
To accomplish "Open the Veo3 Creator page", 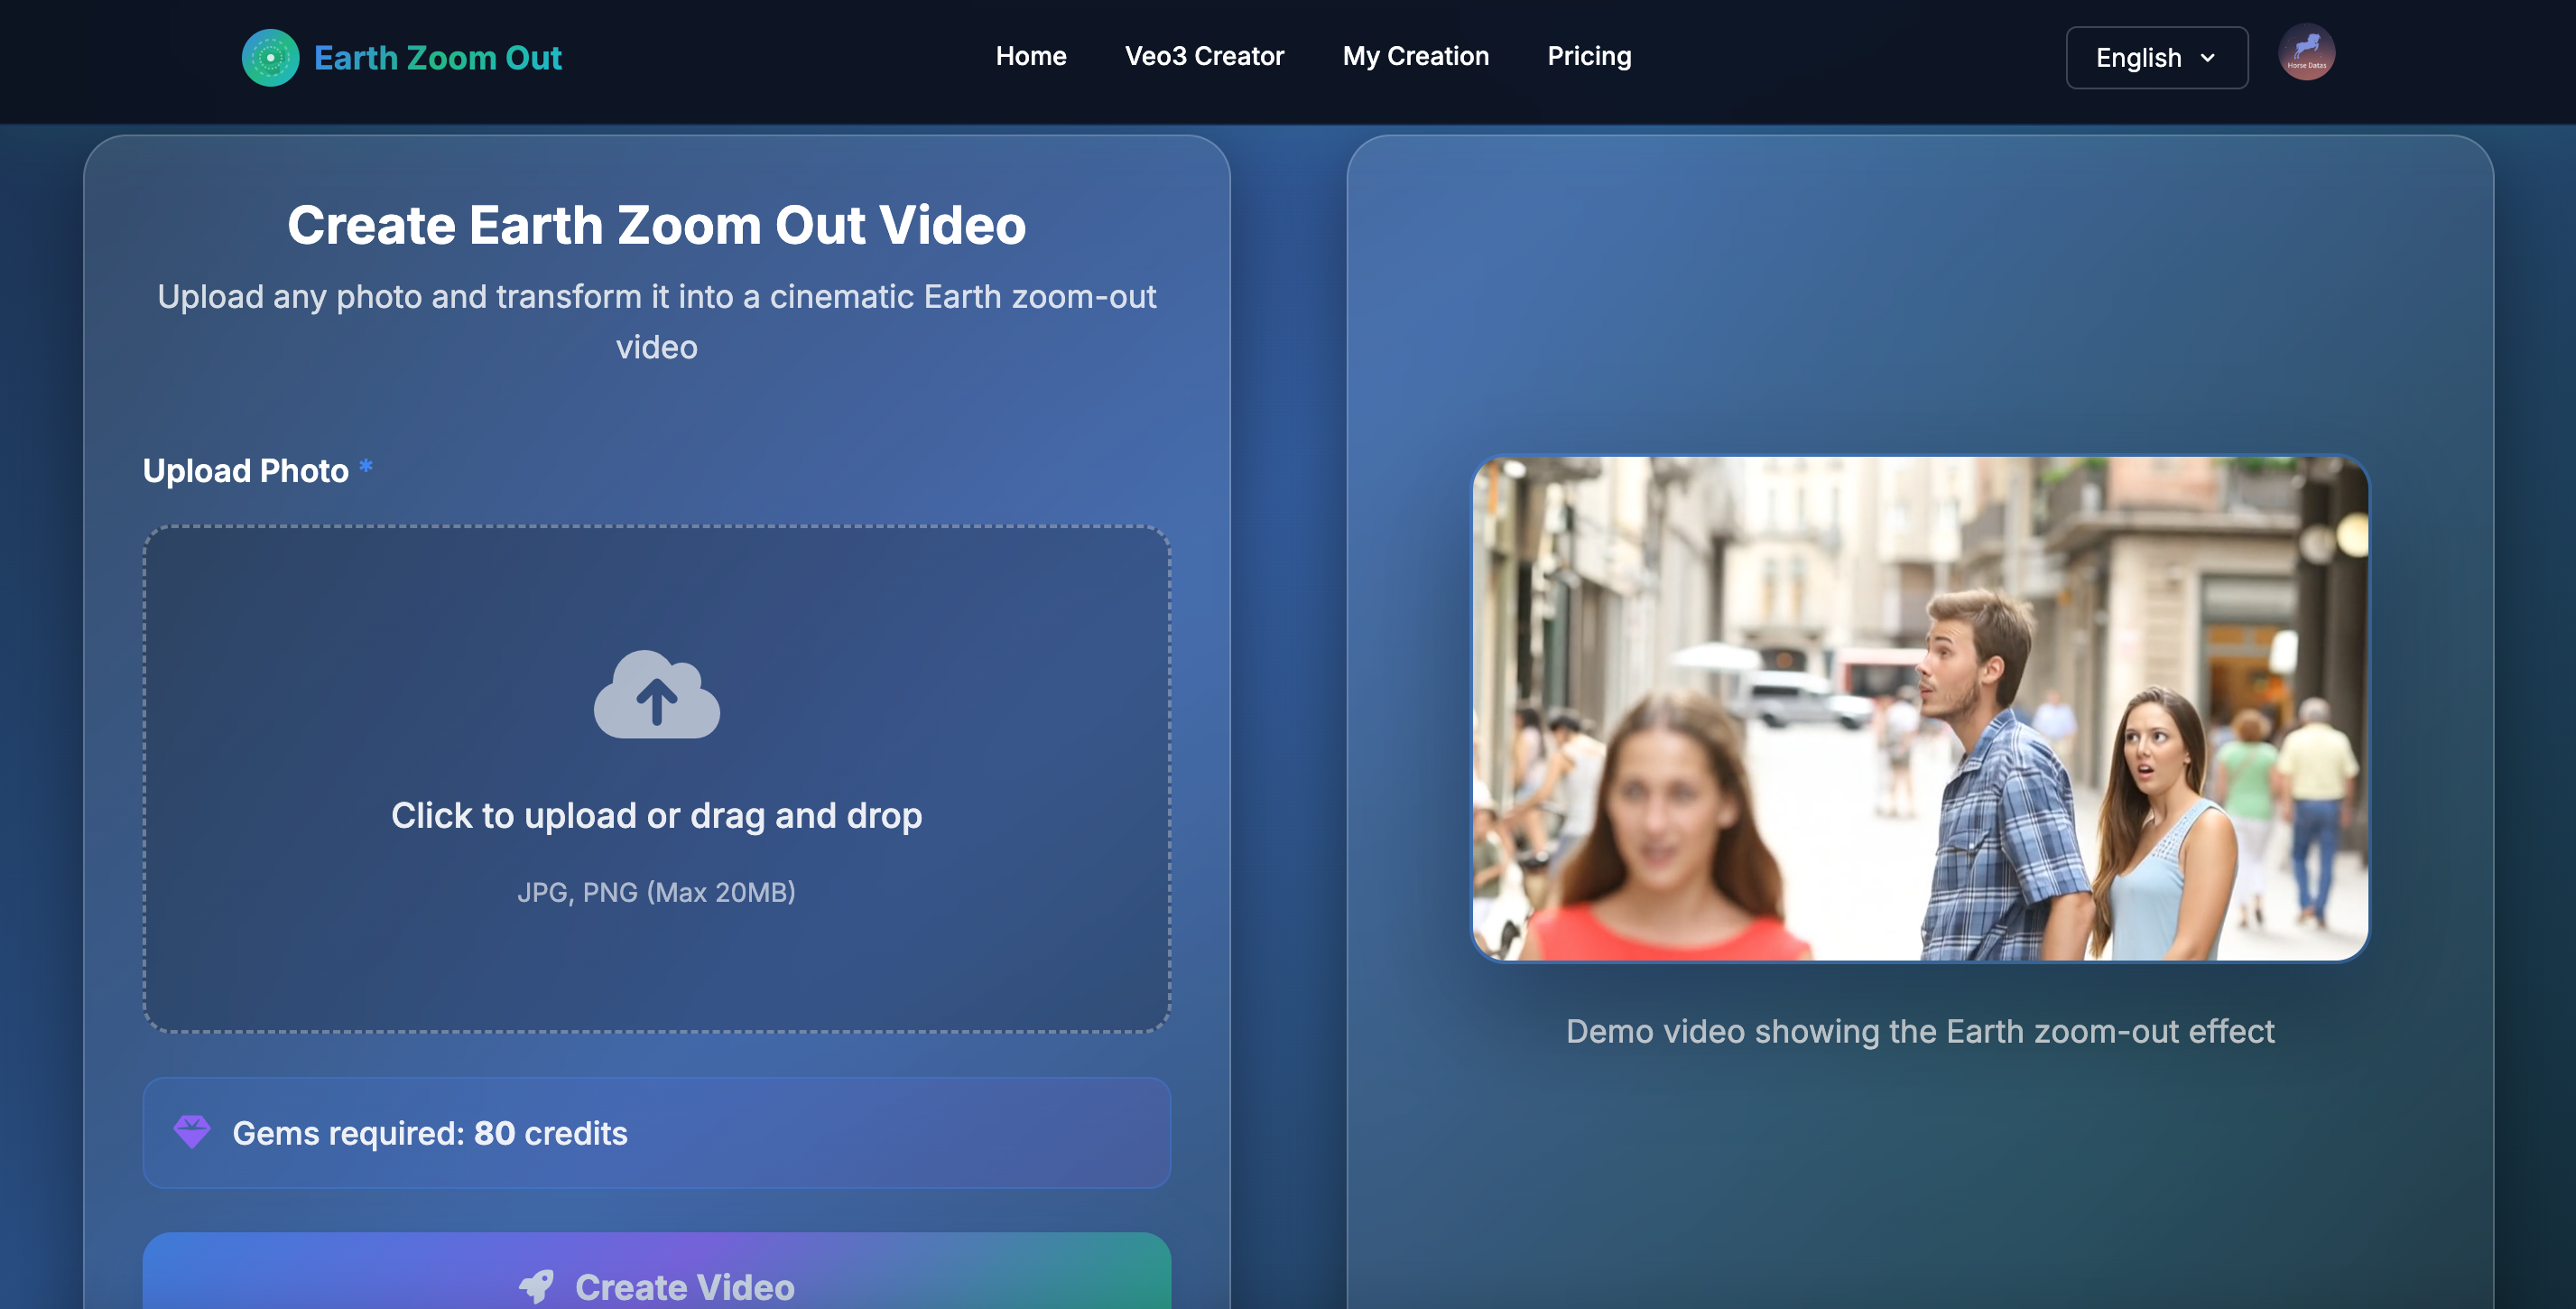I will pyautogui.click(x=1204, y=56).
